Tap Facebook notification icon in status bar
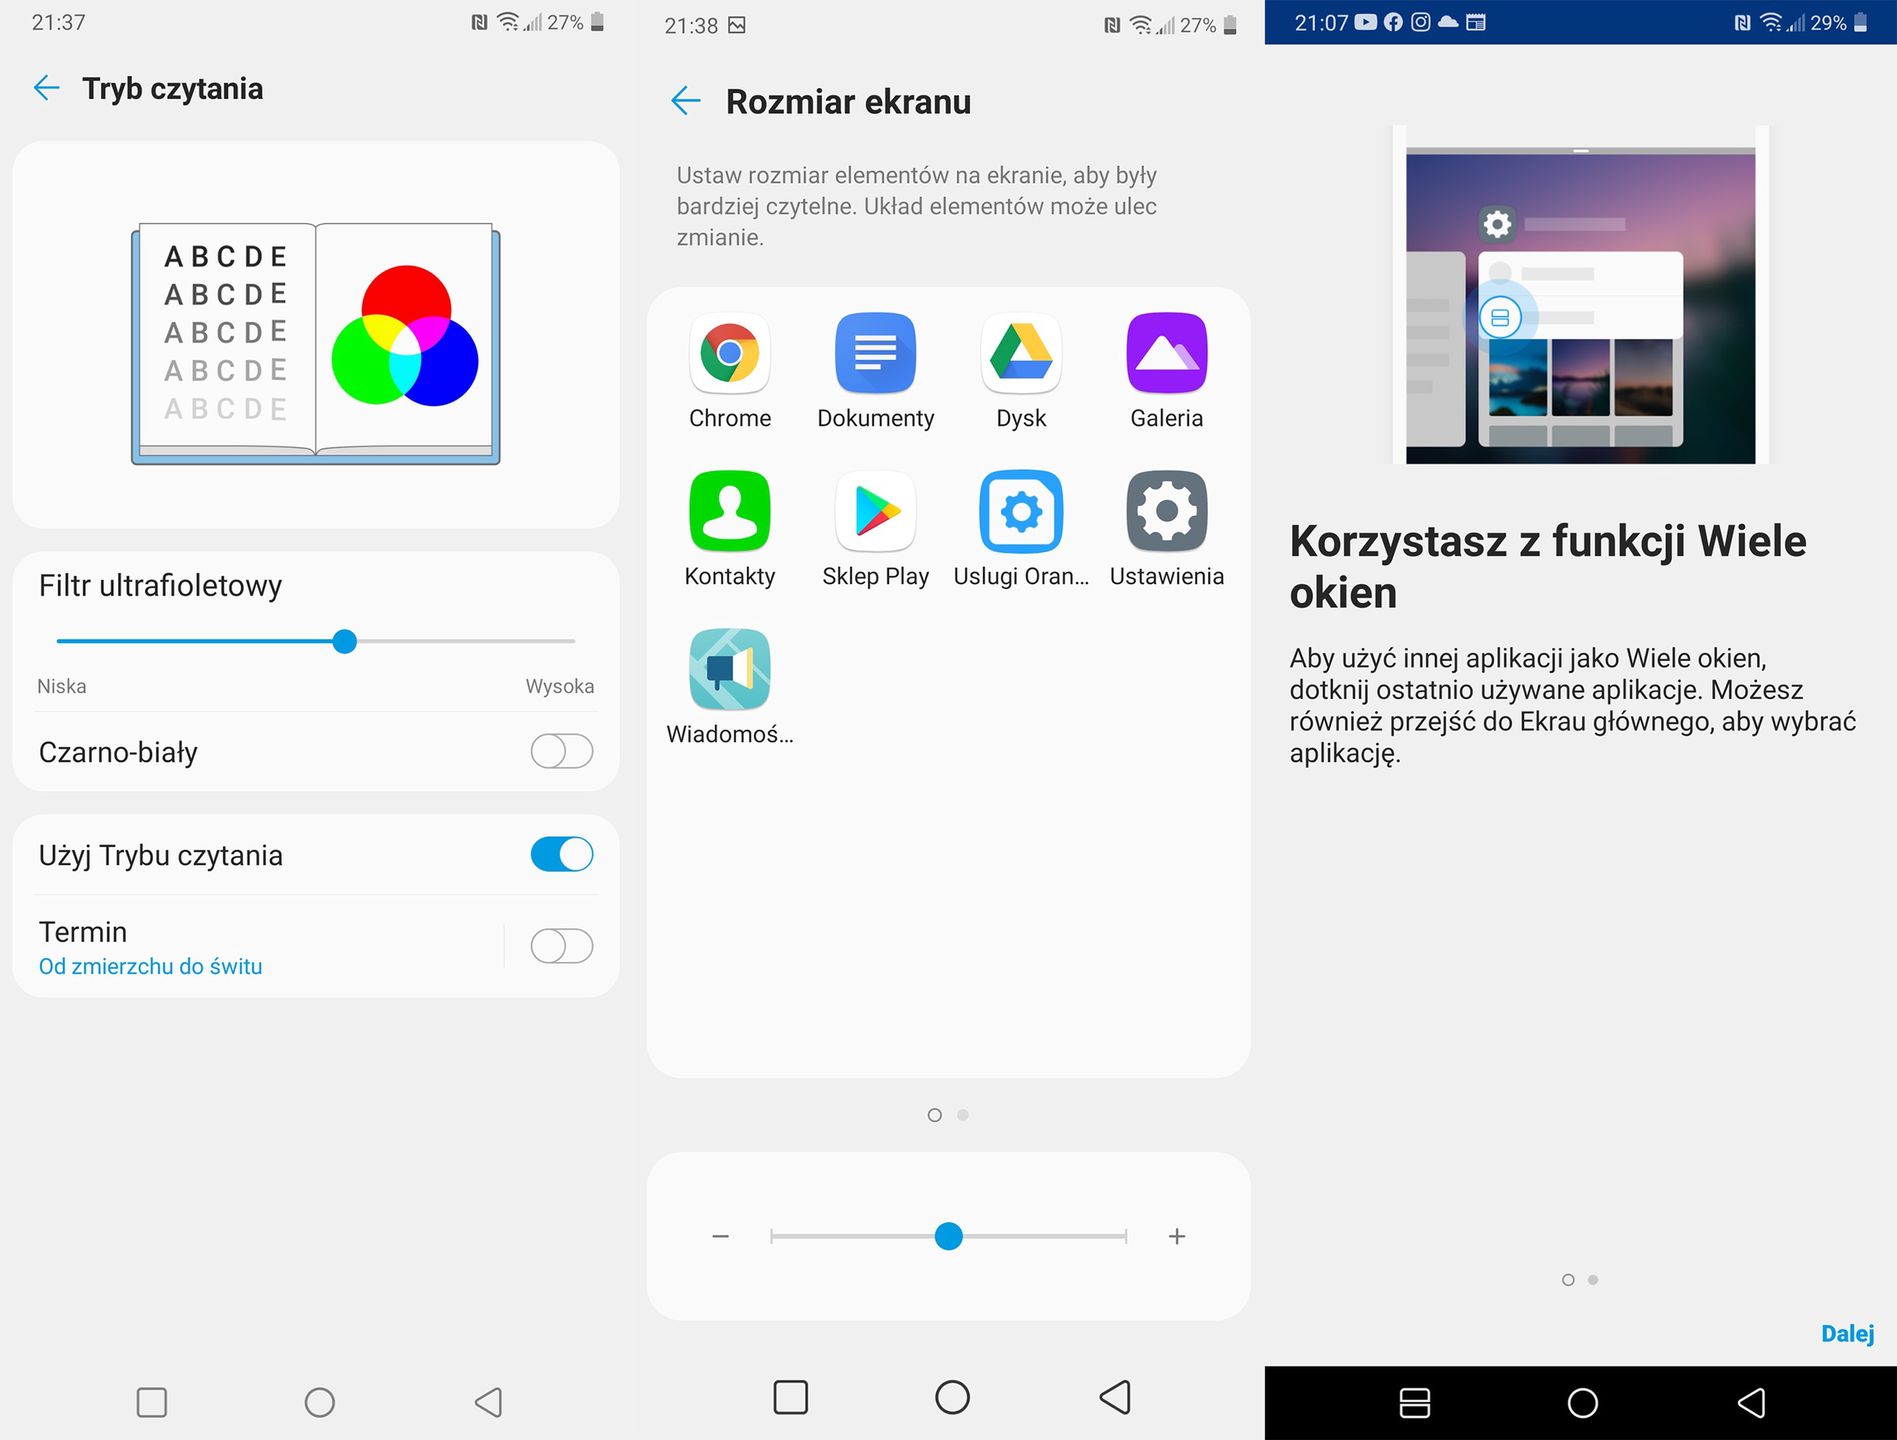 [1393, 22]
